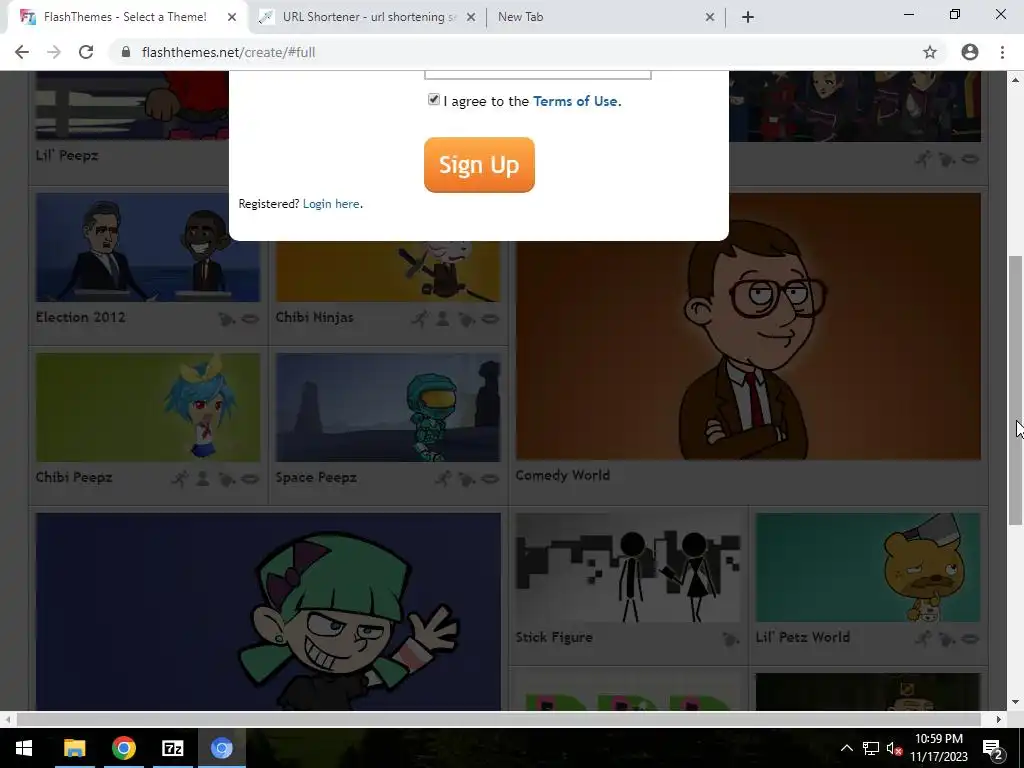Reload the current page

point(86,52)
